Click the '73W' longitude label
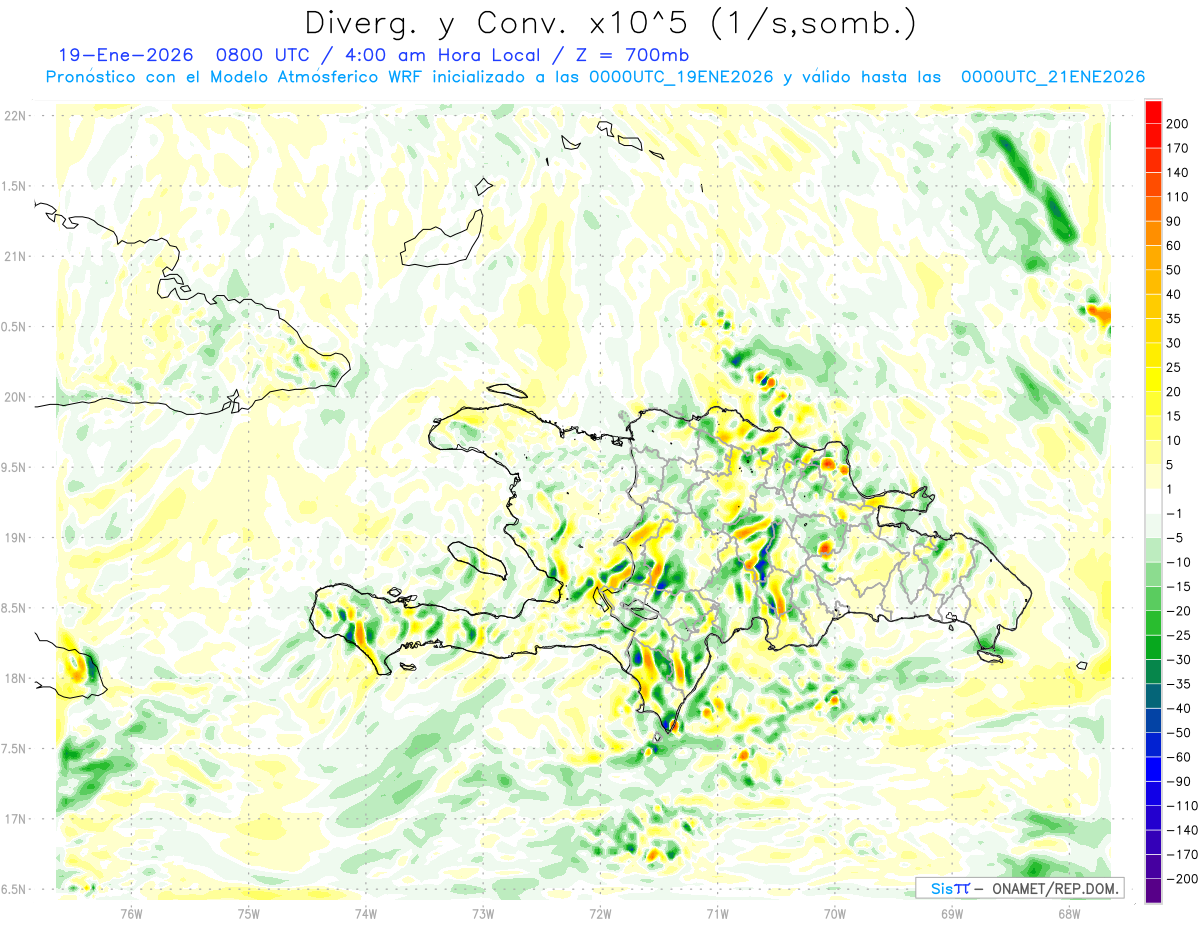This screenshot has width=1200, height=927. [x=483, y=912]
